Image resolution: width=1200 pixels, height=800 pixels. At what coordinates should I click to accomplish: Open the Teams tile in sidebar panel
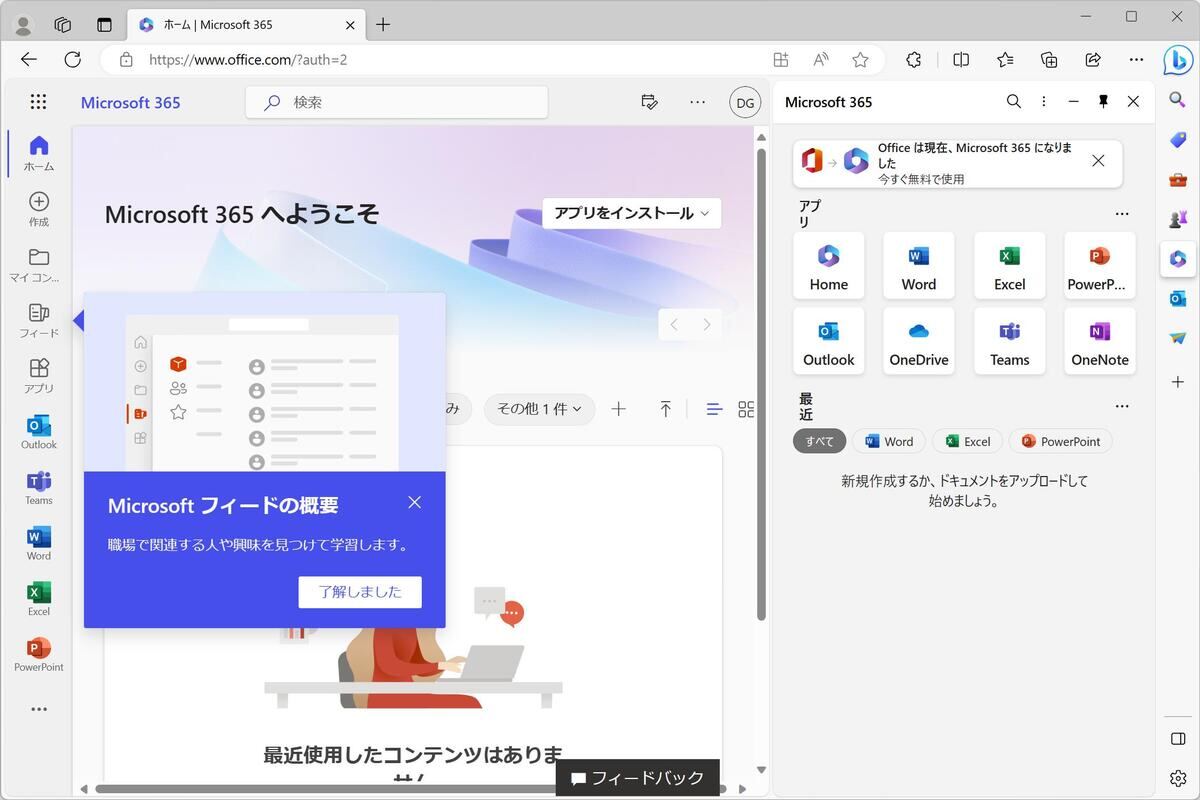1010,341
